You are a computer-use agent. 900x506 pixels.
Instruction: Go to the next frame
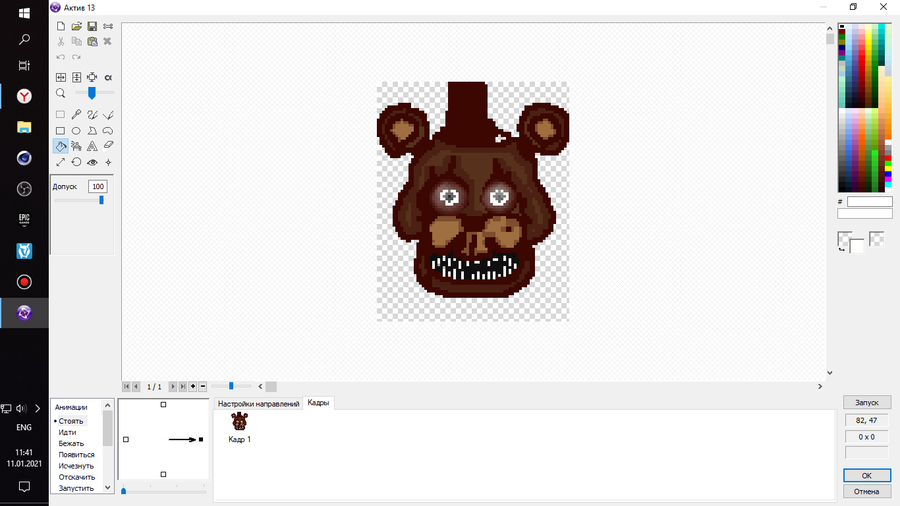173,387
